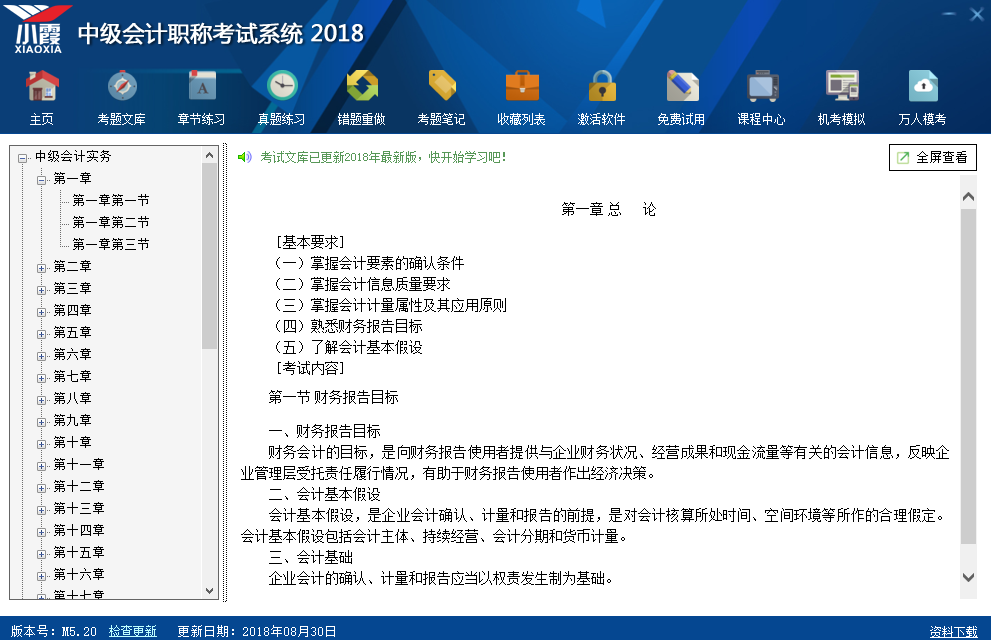Open the 考题文库 compass icon
This screenshot has height=640, width=991.
click(122, 87)
